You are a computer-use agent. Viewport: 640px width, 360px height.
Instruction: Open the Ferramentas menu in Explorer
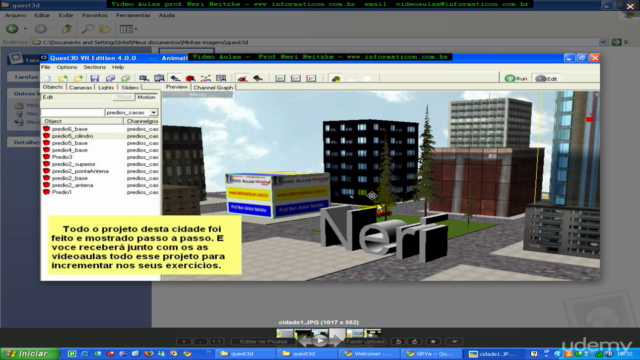point(133,15)
